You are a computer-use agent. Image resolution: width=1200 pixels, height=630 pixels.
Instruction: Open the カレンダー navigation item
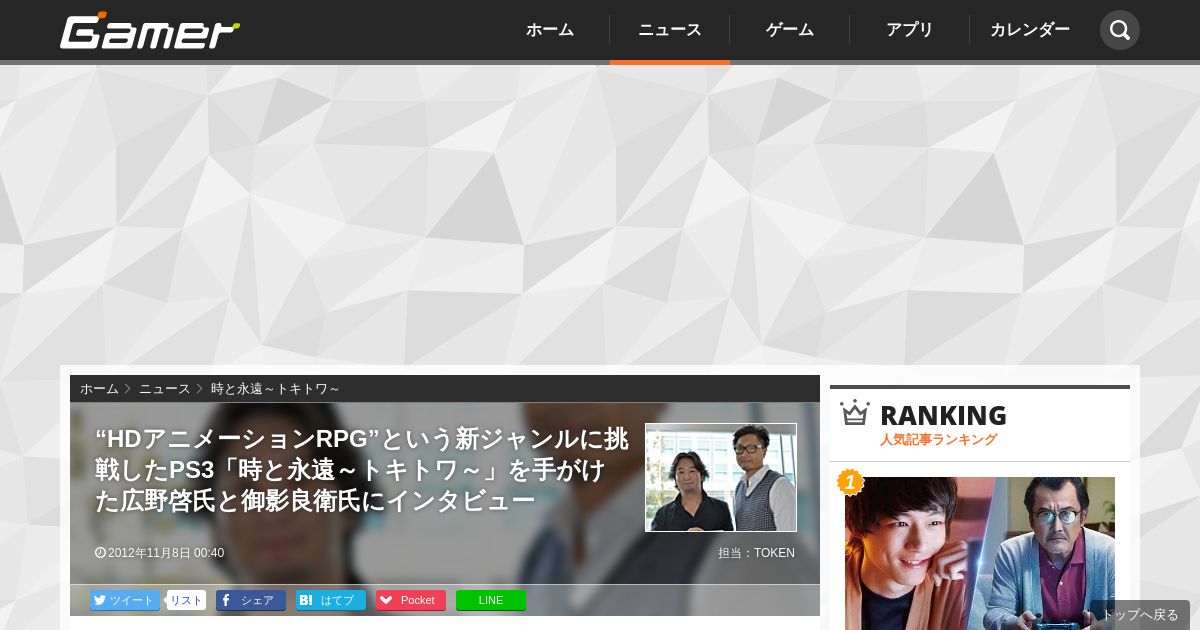pos(1030,30)
